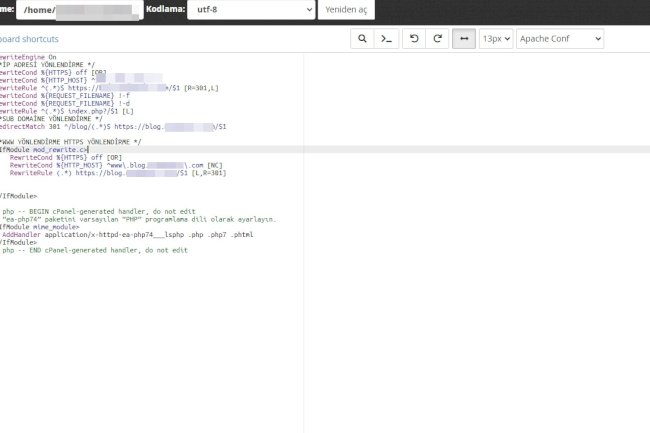This screenshot has width=650, height=433.
Task: Click the line 'RewriteEngine On'
Action: tap(28, 57)
